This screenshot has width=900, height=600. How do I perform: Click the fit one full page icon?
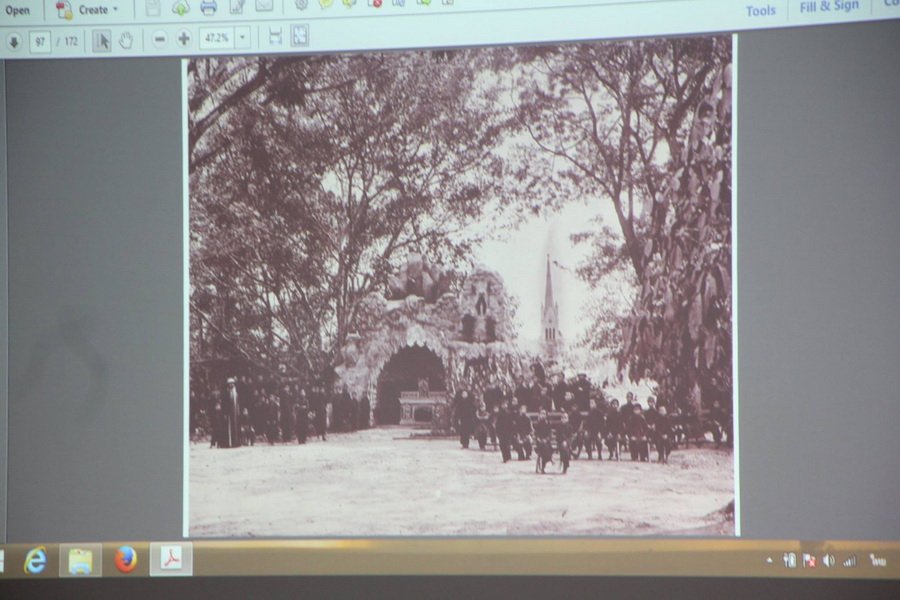pos(300,36)
